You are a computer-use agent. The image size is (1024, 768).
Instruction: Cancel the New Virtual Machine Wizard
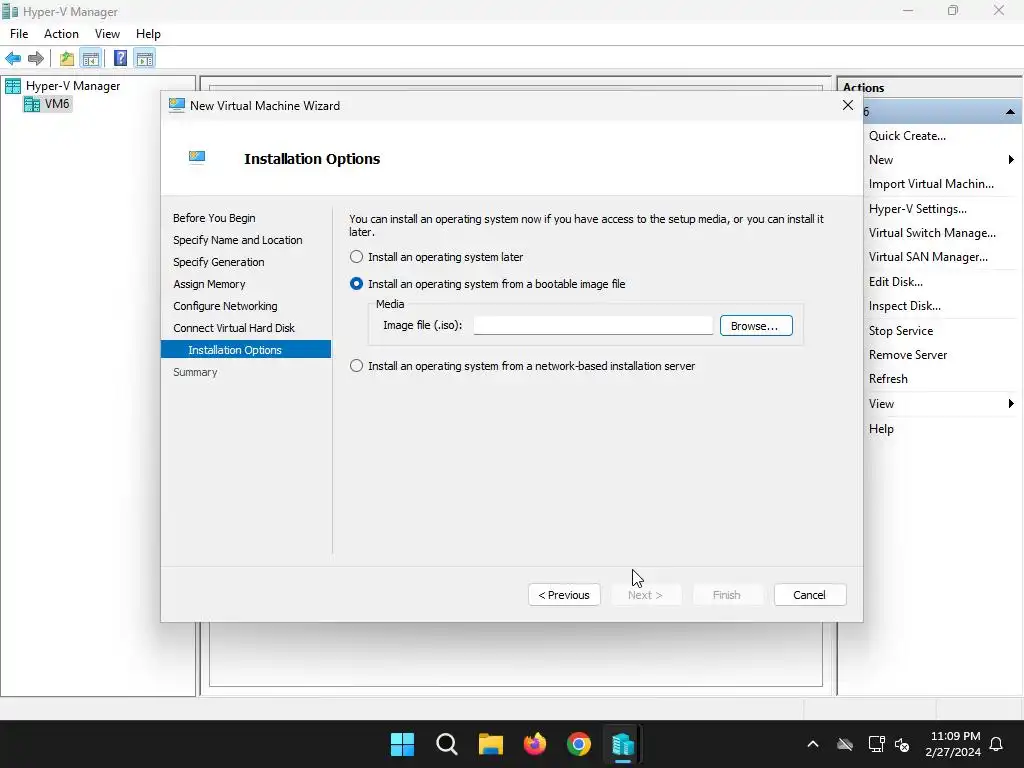coord(810,595)
